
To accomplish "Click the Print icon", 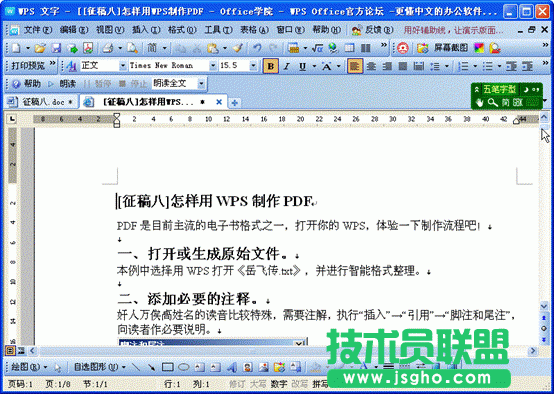I will pos(108,48).
